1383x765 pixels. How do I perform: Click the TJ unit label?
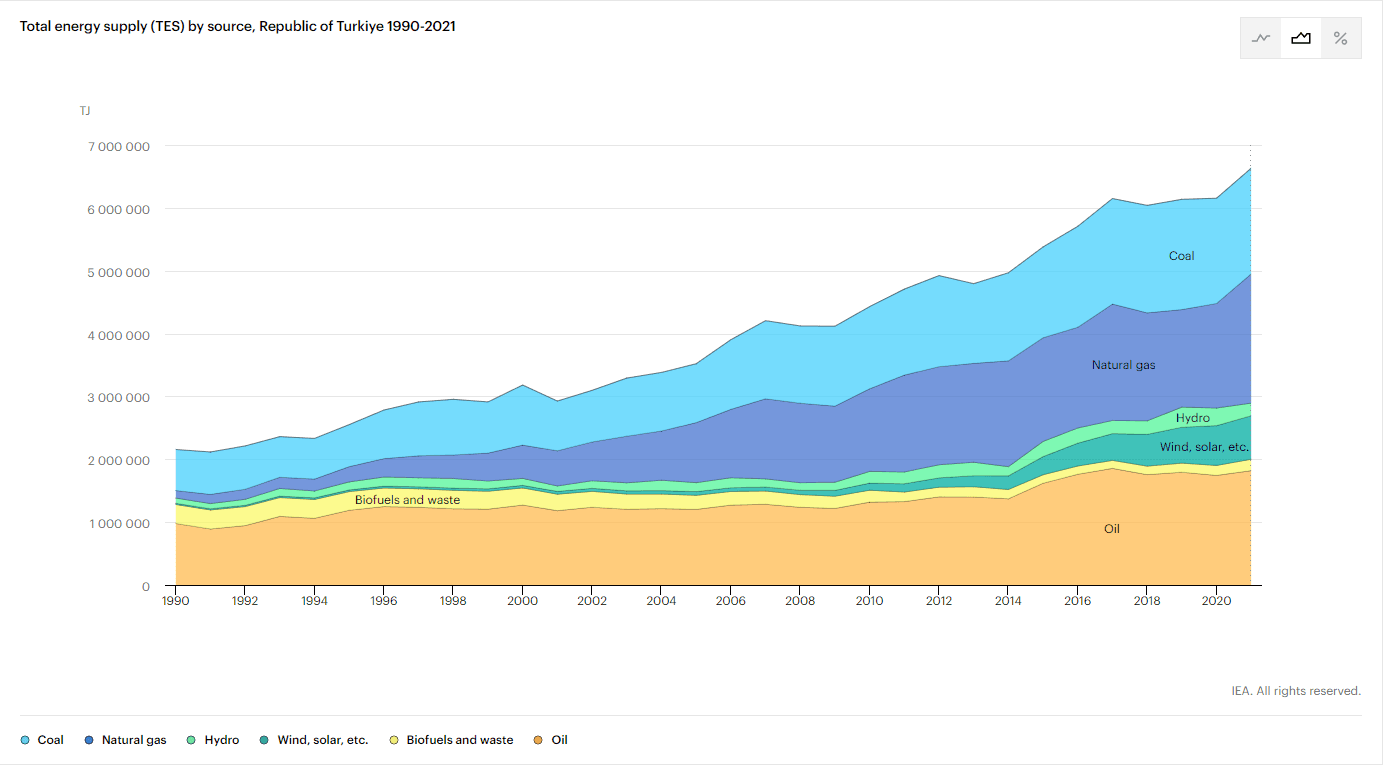click(85, 111)
